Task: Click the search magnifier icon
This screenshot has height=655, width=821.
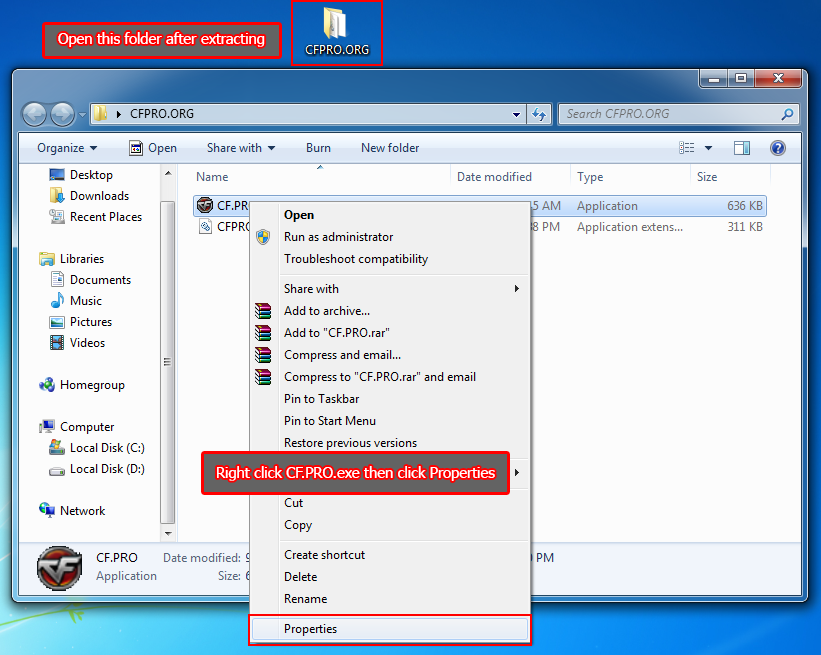Action: 787,114
